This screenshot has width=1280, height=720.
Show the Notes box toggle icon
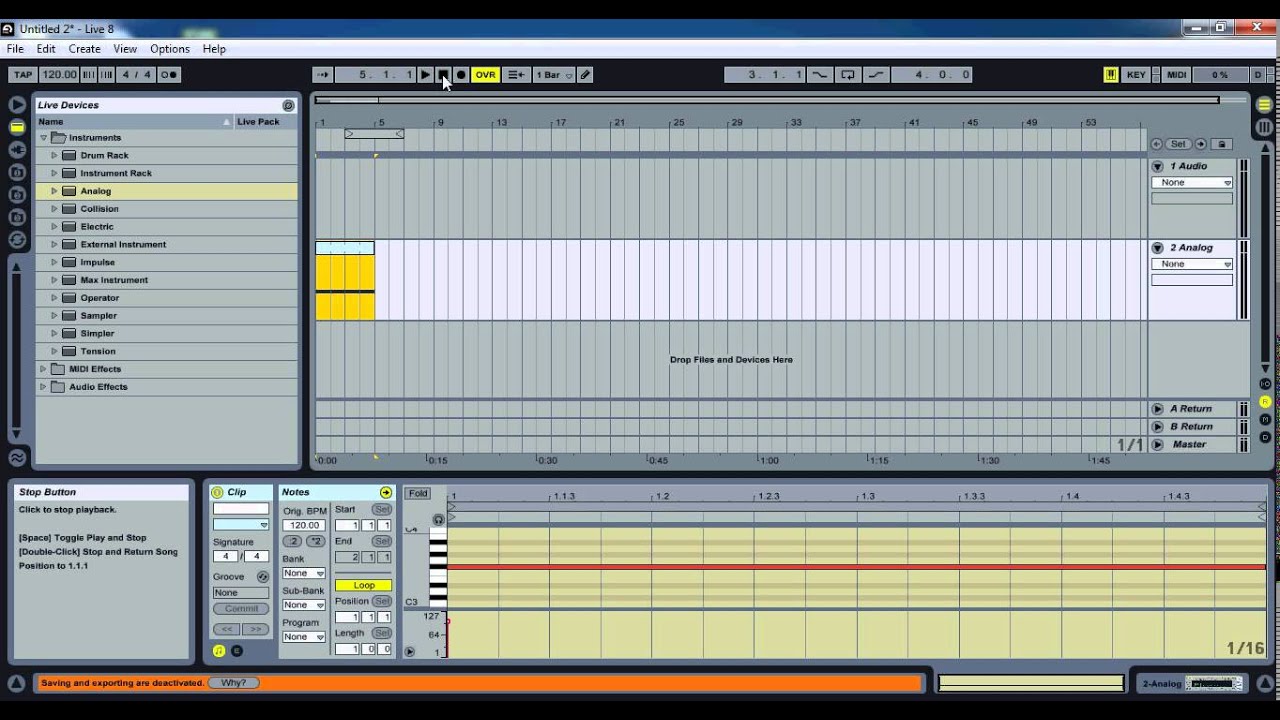[x=219, y=651]
